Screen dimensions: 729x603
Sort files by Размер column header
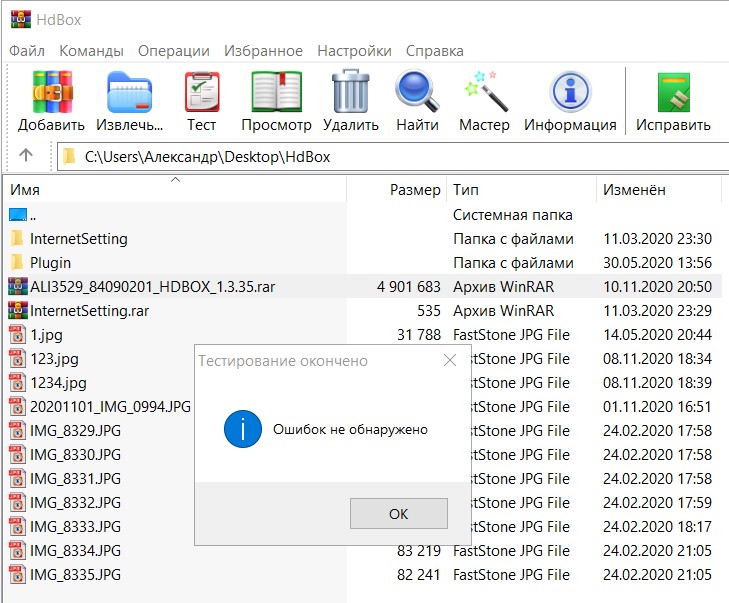coord(397,189)
